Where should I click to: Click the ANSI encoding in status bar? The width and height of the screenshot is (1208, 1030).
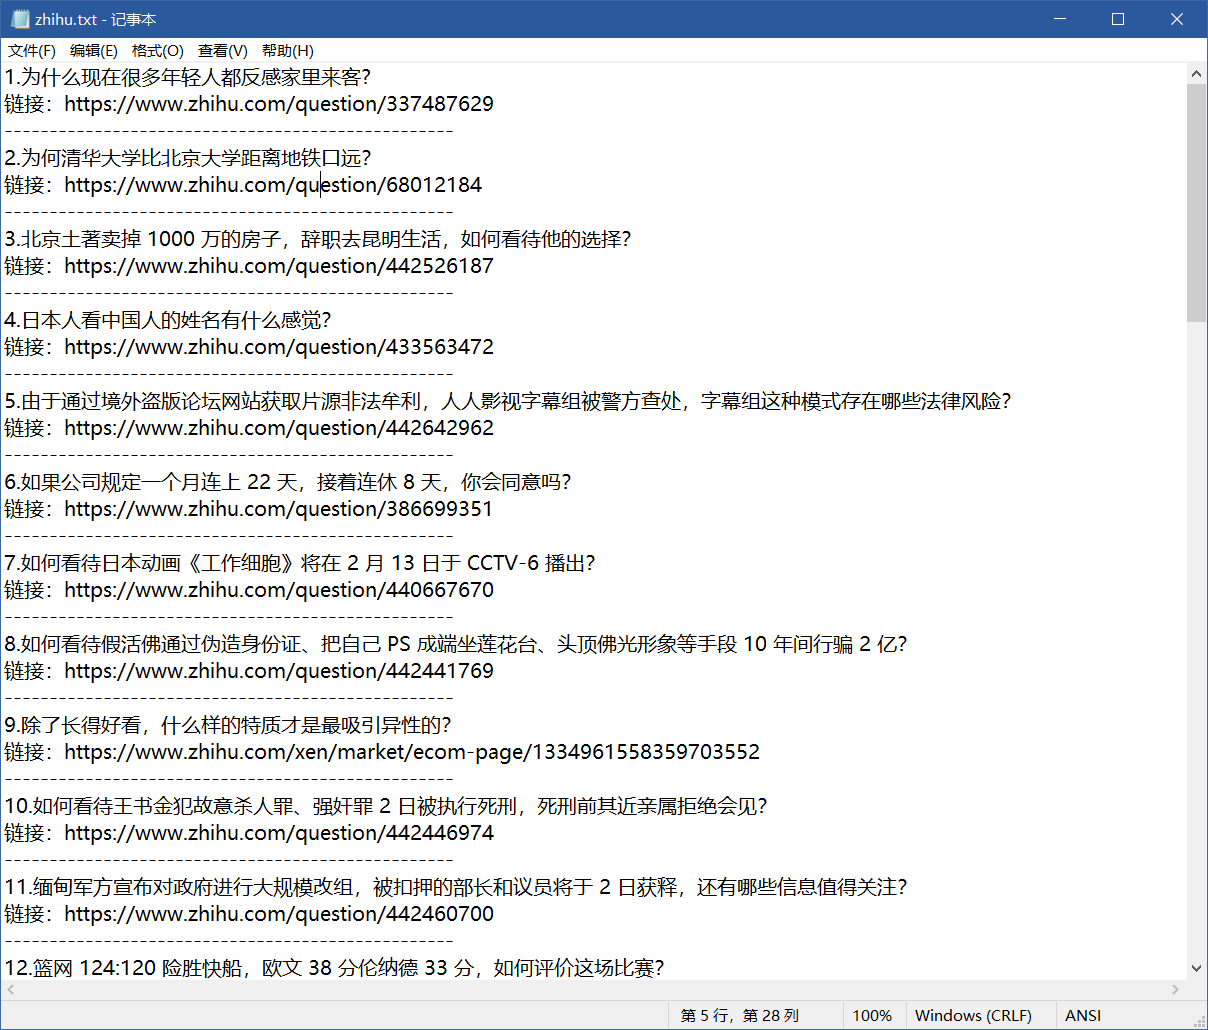click(x=1083, y=1015)
